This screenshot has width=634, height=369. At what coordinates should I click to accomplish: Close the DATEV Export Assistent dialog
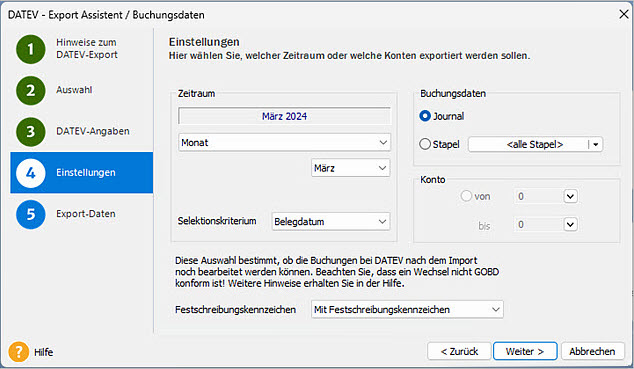(x=623, y=15)
